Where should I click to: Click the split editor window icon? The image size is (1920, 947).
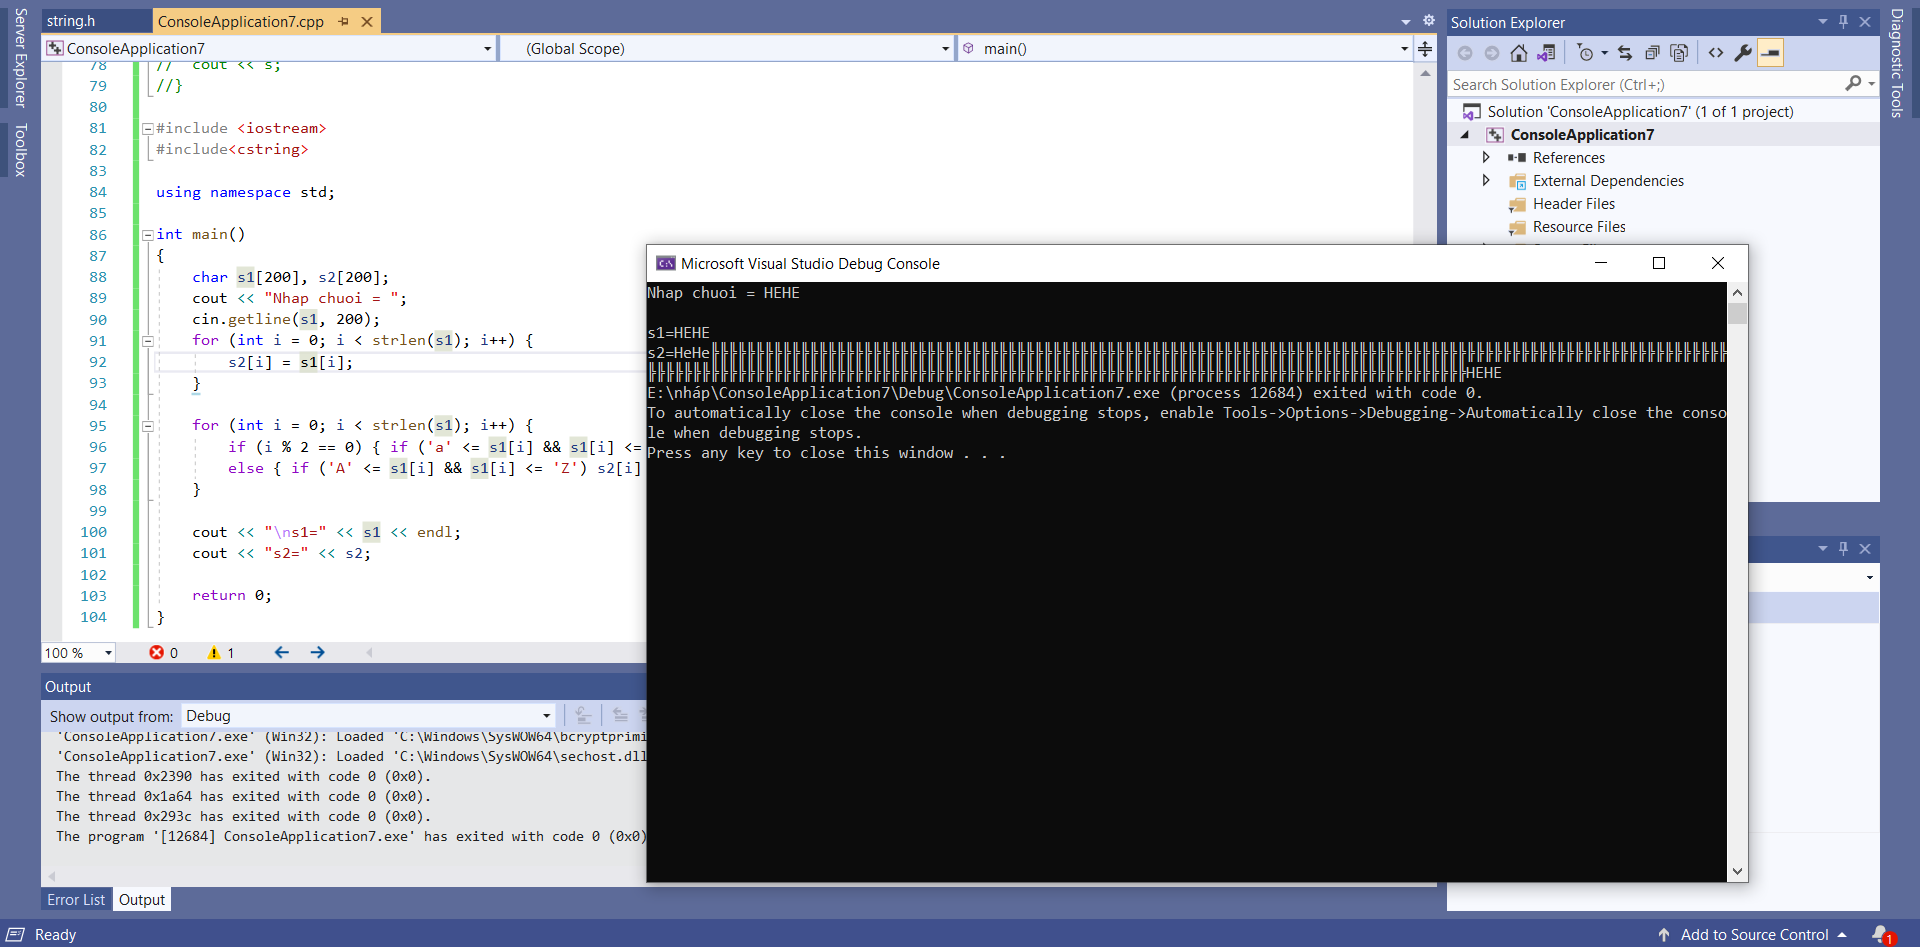click(1425, 49)
